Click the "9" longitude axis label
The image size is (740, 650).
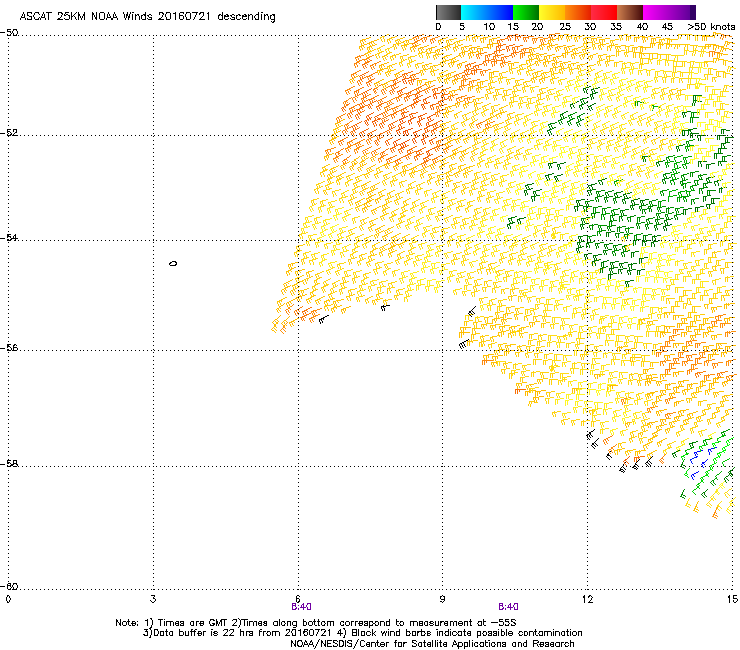pos(442,599)
